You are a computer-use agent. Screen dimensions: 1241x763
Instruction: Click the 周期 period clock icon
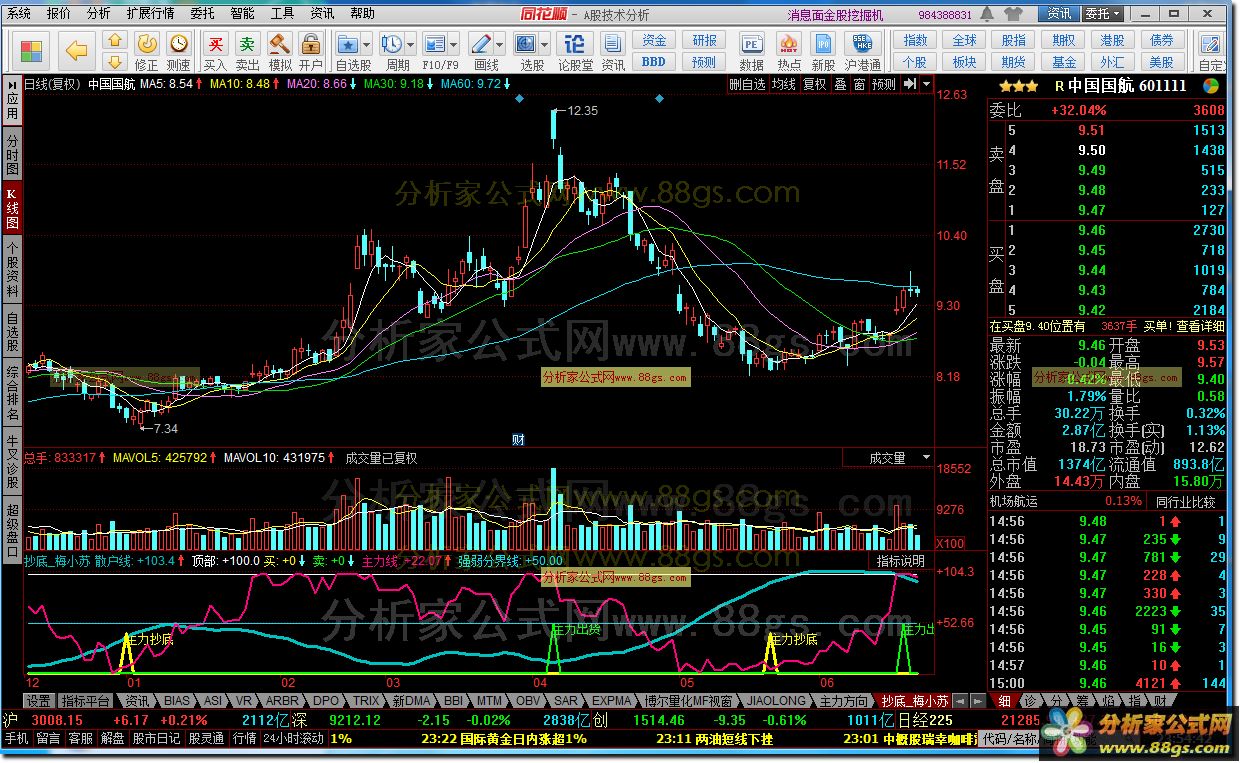tap(391, 44)
